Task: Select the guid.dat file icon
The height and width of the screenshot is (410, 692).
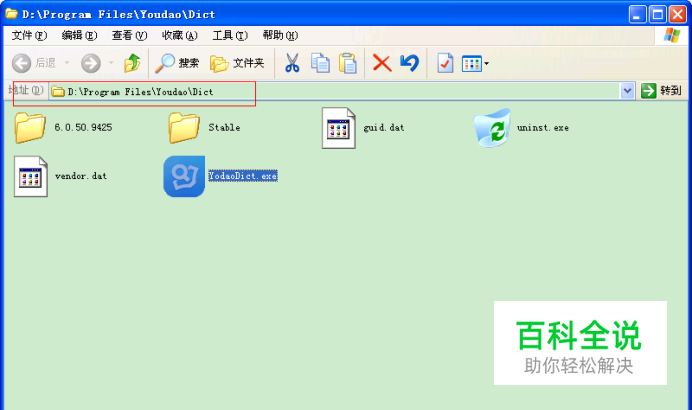Action: click(x=338, y=128)
